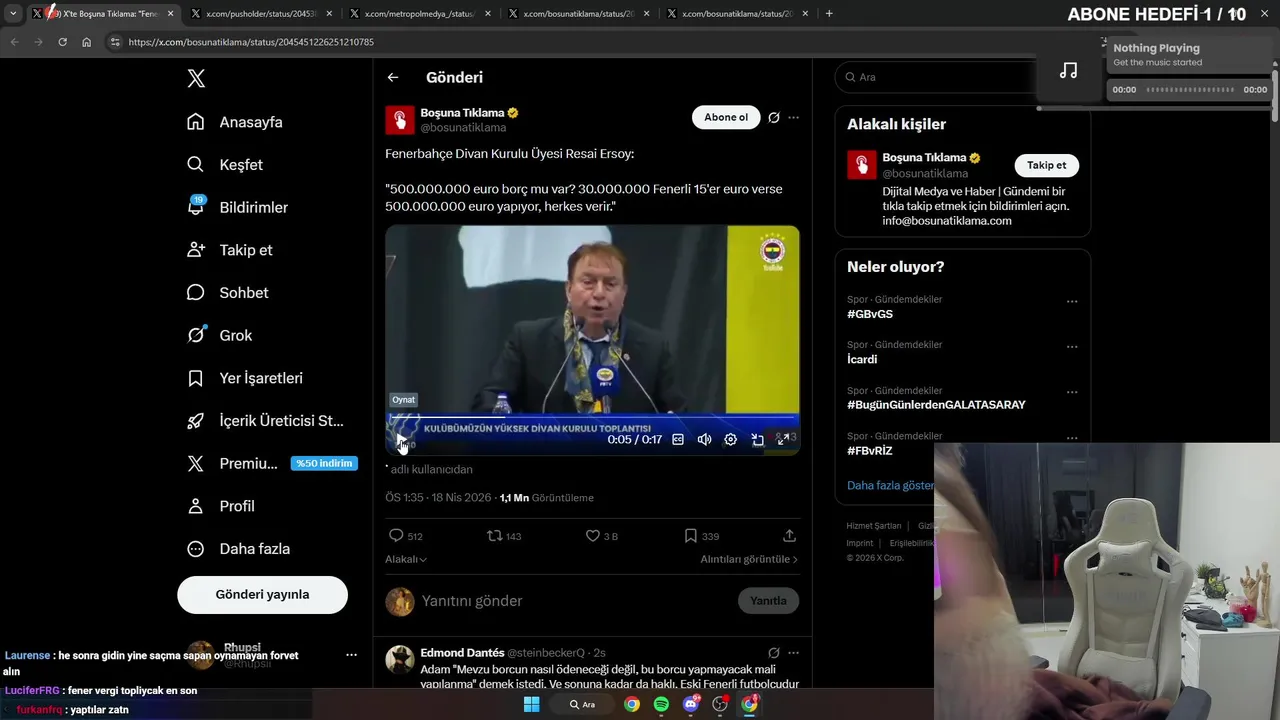Open site info icon in address bar

pyautogui.click(x=114, y=42)
